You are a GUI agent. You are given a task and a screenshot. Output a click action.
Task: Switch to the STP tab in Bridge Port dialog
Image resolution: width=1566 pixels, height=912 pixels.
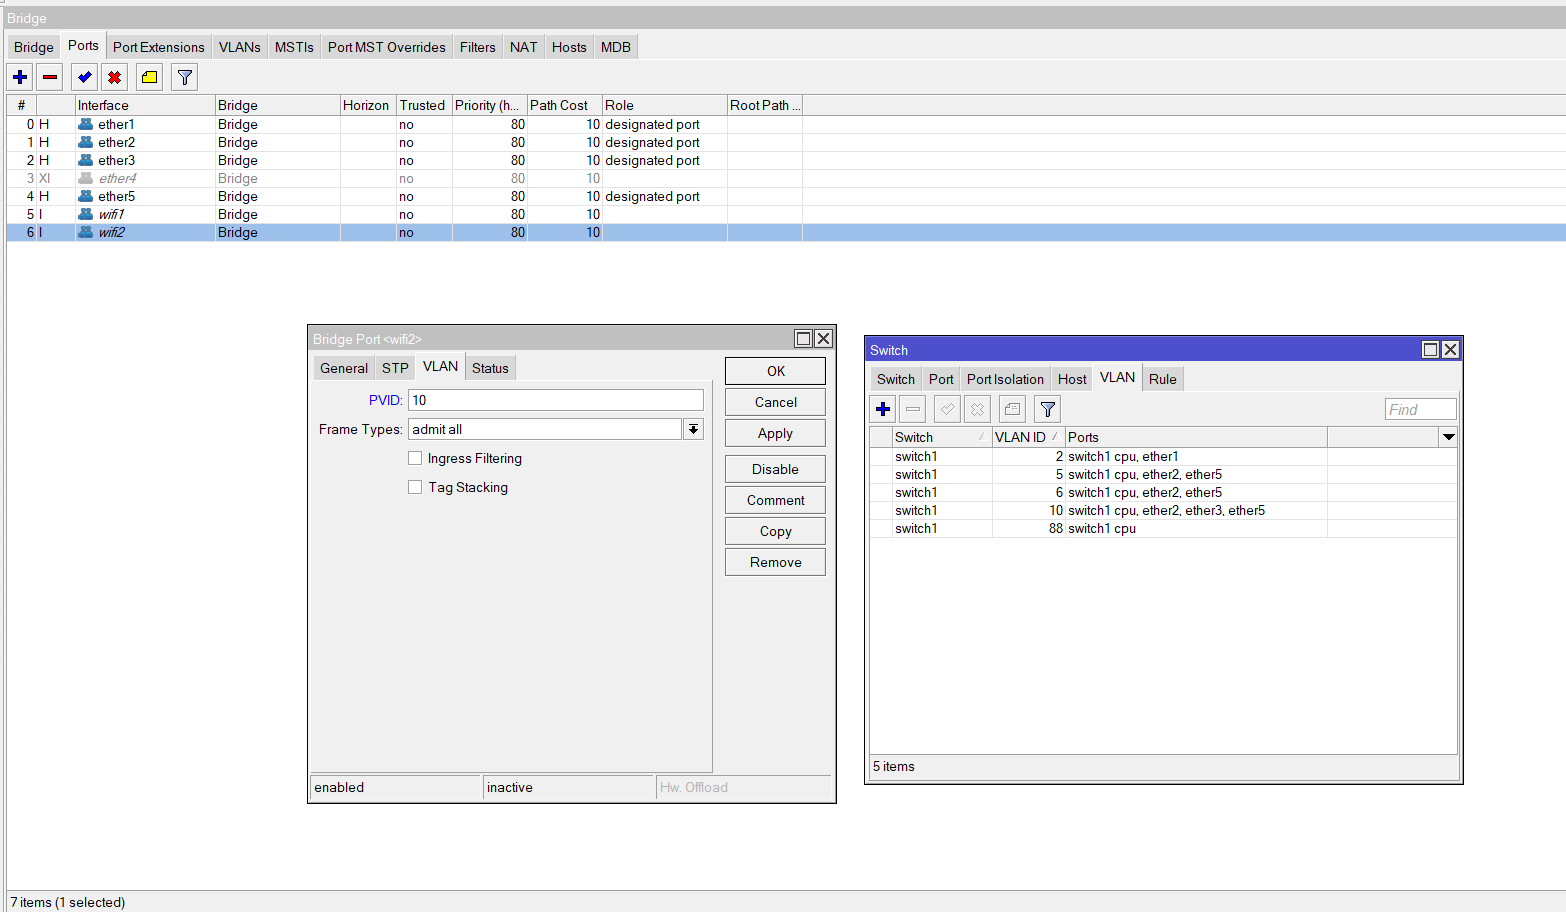coord(395,367)
